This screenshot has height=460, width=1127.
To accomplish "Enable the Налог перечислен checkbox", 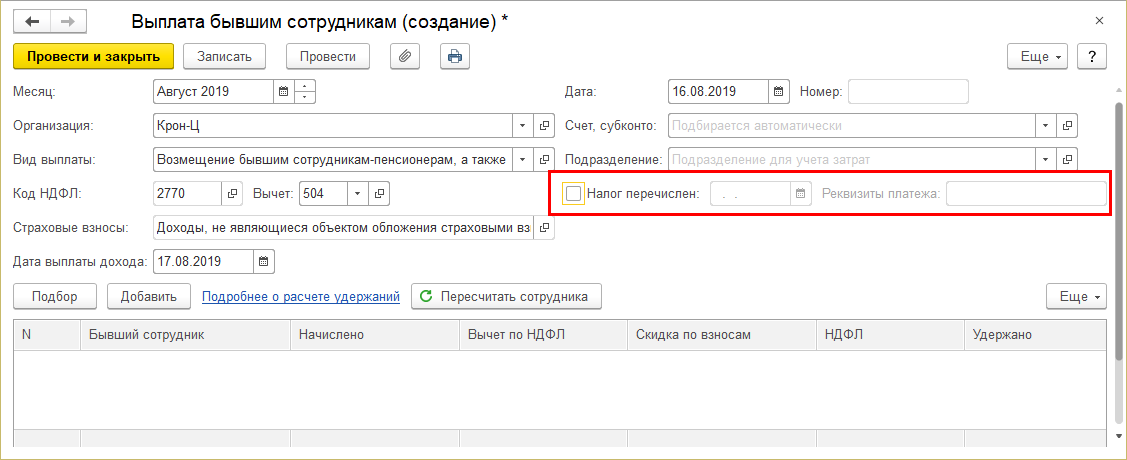I will (573, 194).
